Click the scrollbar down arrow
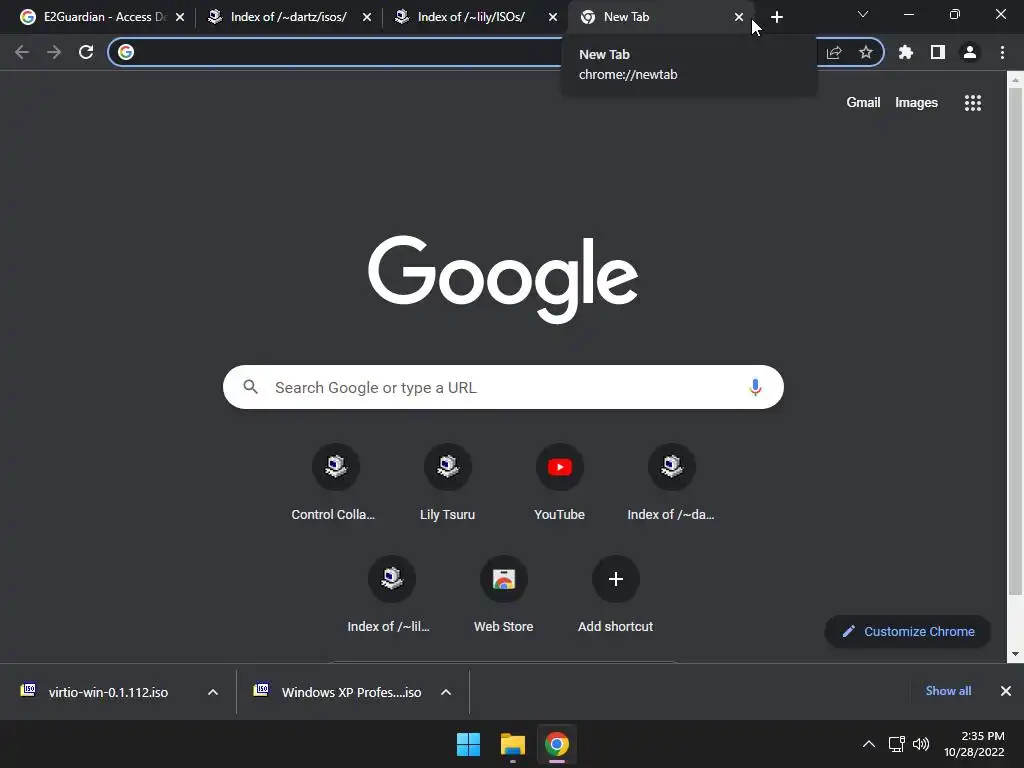Viewport: 1024px width, 768px height. (x=1015, y=654)
